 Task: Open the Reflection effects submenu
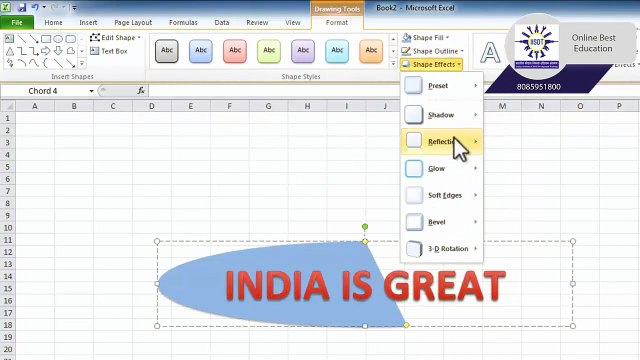click(x=442, y=142)
